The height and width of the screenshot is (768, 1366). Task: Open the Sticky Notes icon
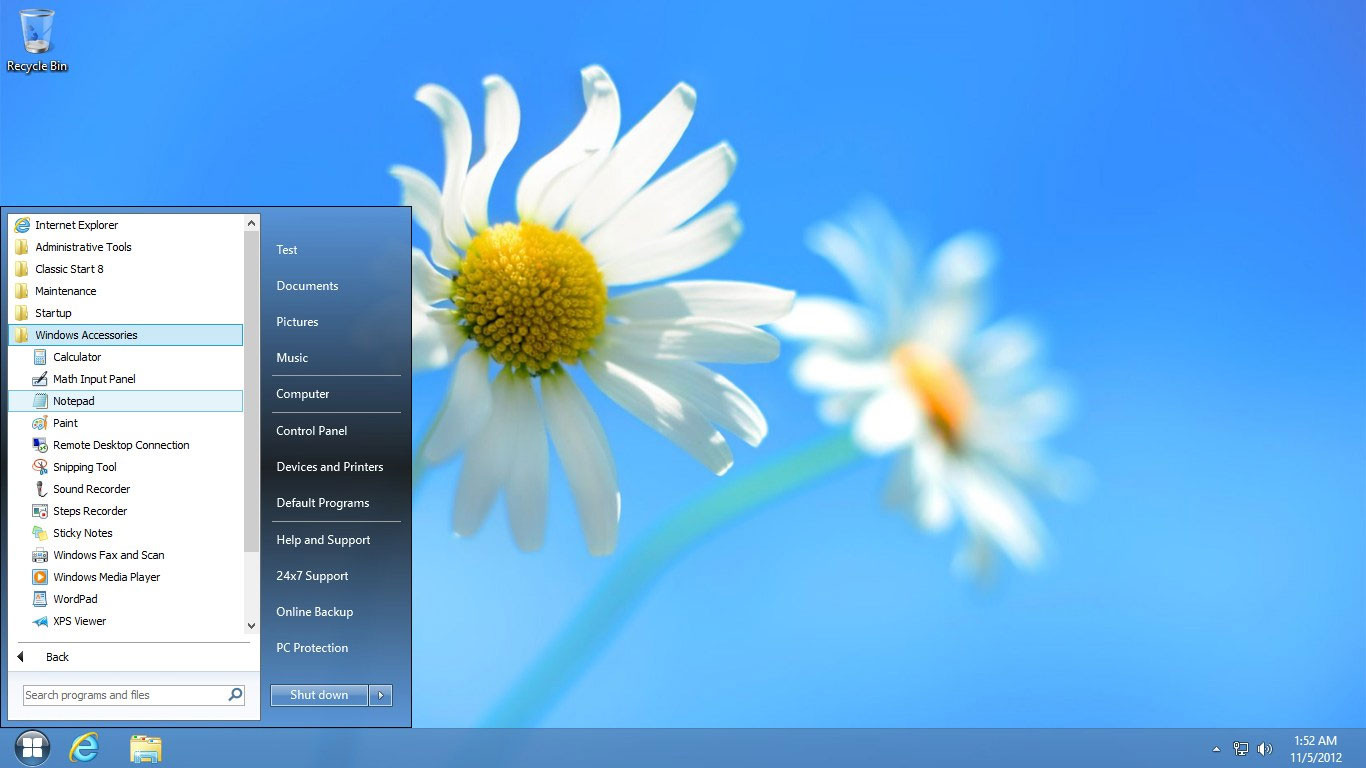click(x=40, y=533)
